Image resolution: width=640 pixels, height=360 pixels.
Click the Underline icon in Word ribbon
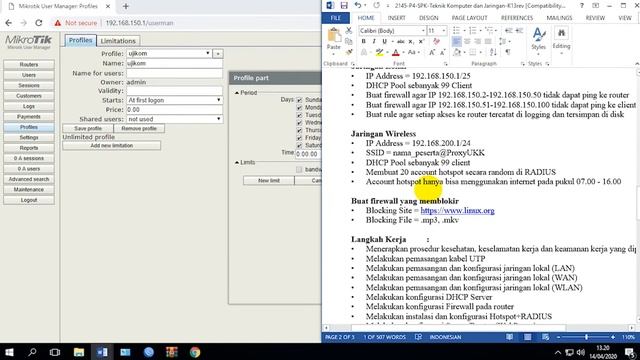384,41
